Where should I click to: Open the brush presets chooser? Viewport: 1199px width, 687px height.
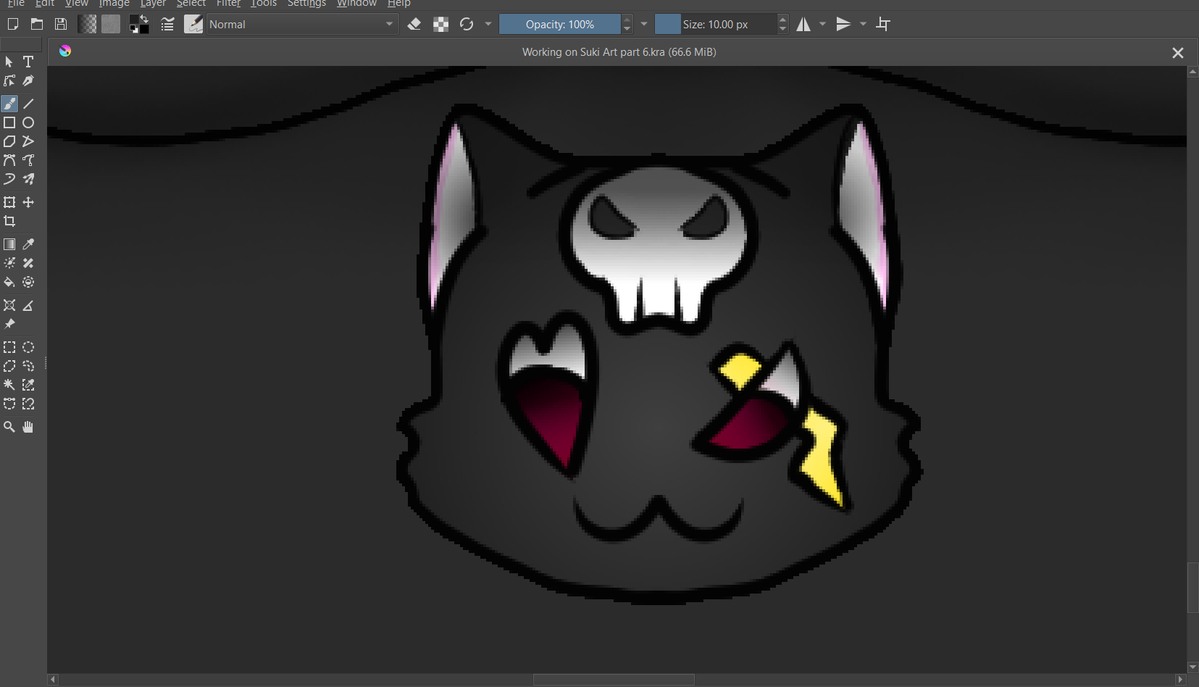point(193,24)
